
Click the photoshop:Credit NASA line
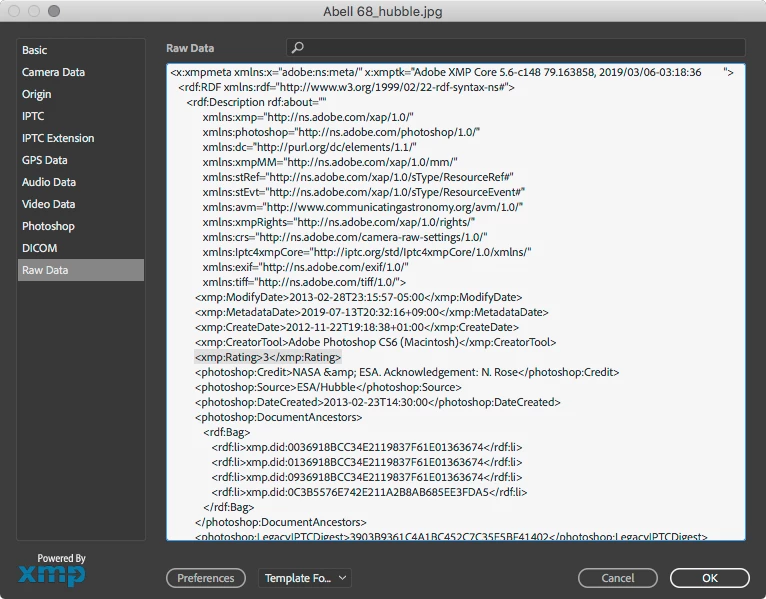tap(407, 372)
